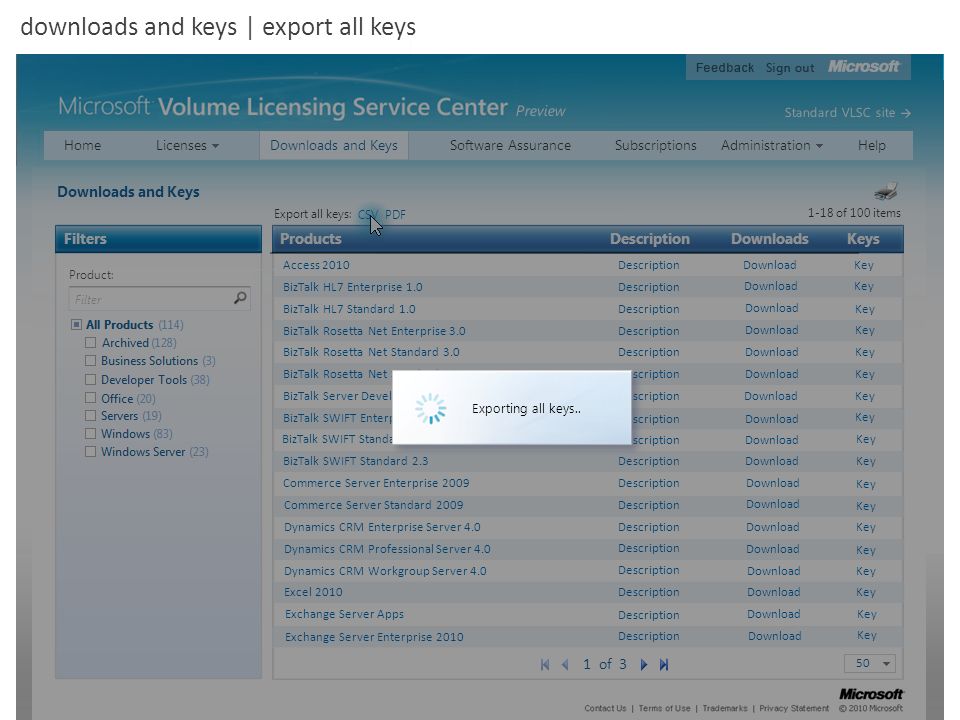The height and width of the screenshot is (720, 960).
Task: Open Commerce Server Enterprise 2009
Action: click(x=376, y=483)
